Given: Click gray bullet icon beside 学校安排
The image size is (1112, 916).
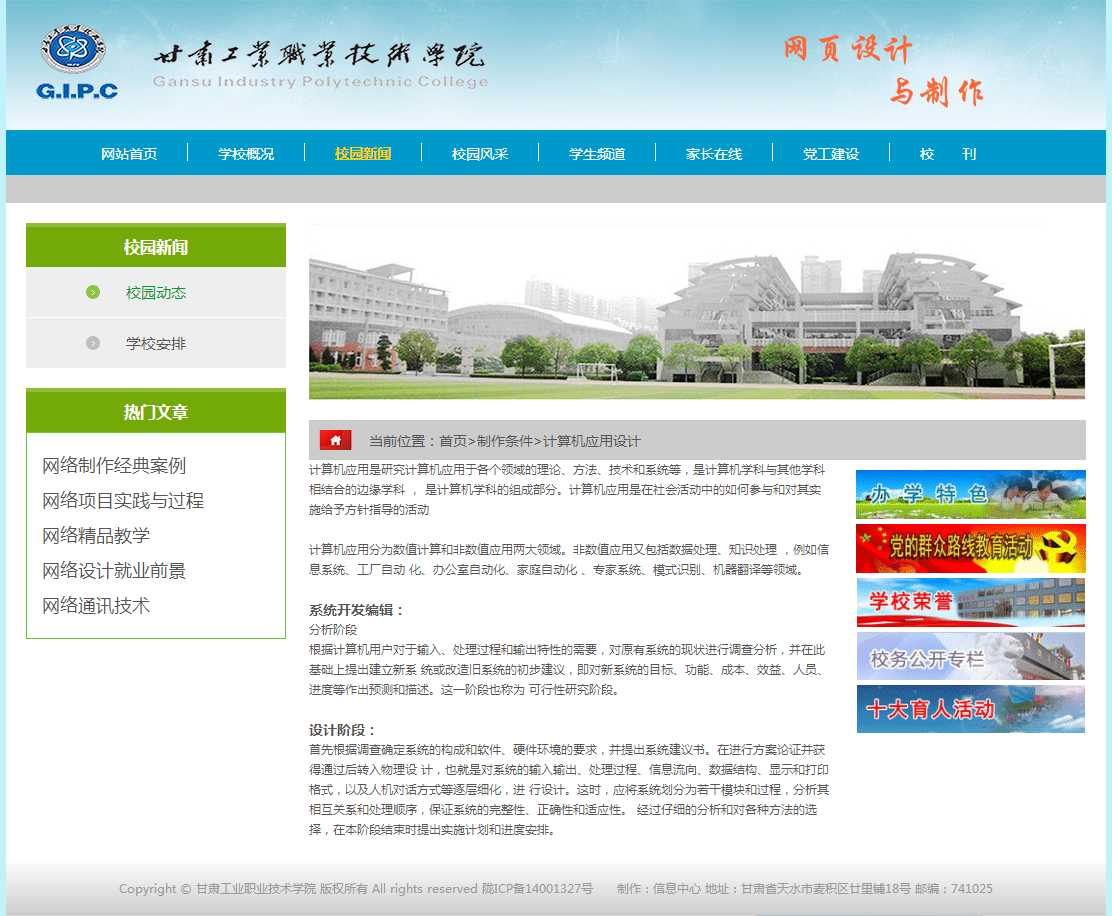Looking at the screenshot, I should pos(93,343).
